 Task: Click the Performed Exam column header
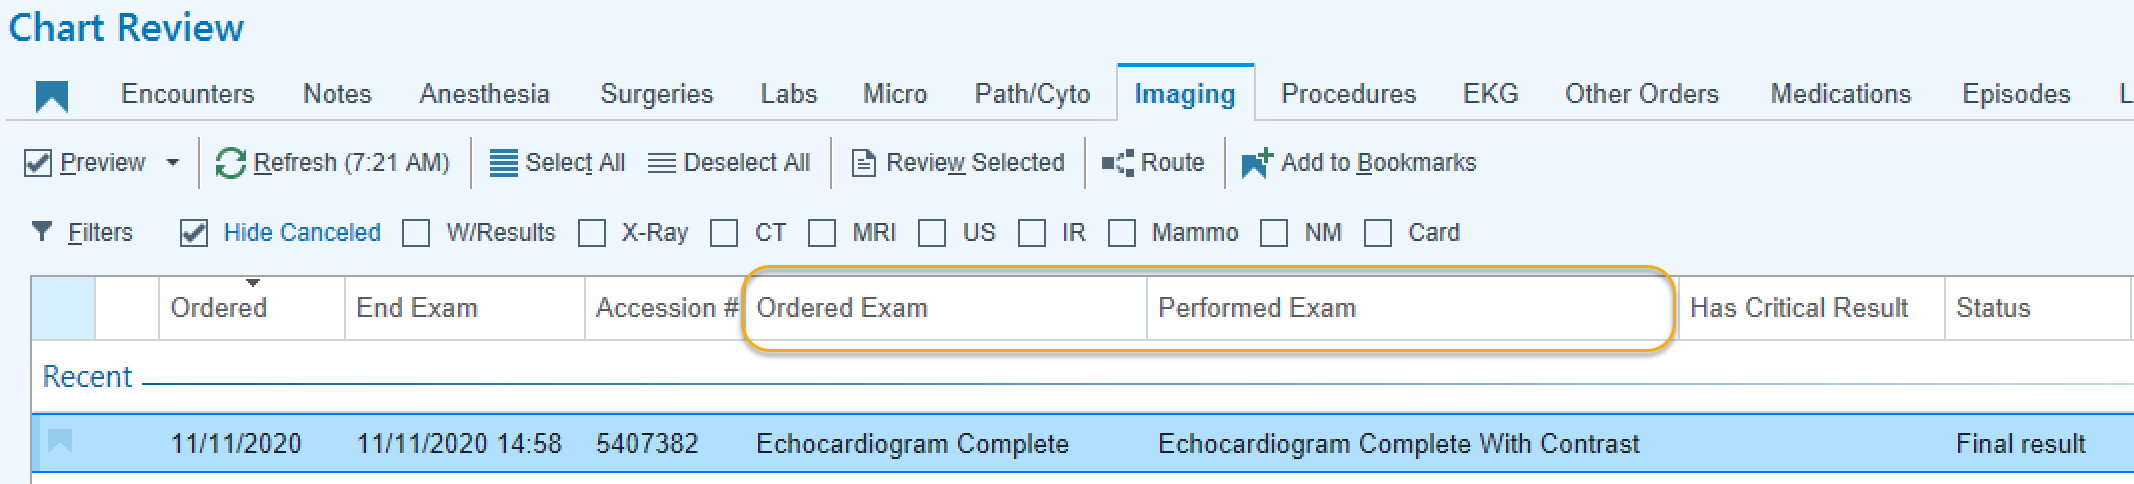click(x=1257, y=308)
